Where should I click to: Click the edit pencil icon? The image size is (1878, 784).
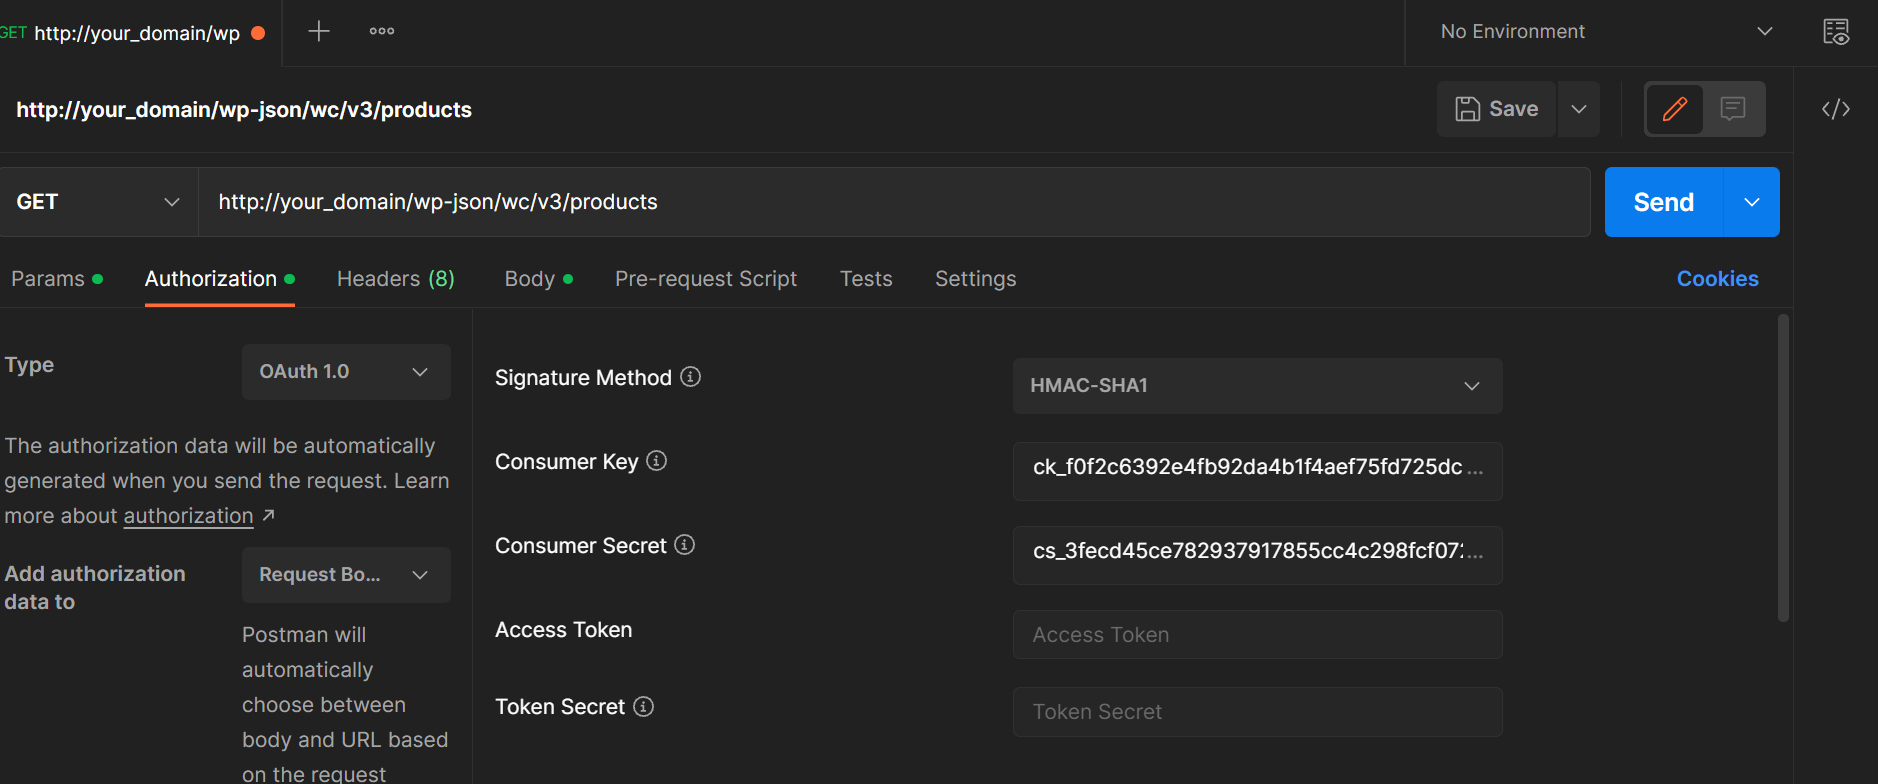[1675, 109]
